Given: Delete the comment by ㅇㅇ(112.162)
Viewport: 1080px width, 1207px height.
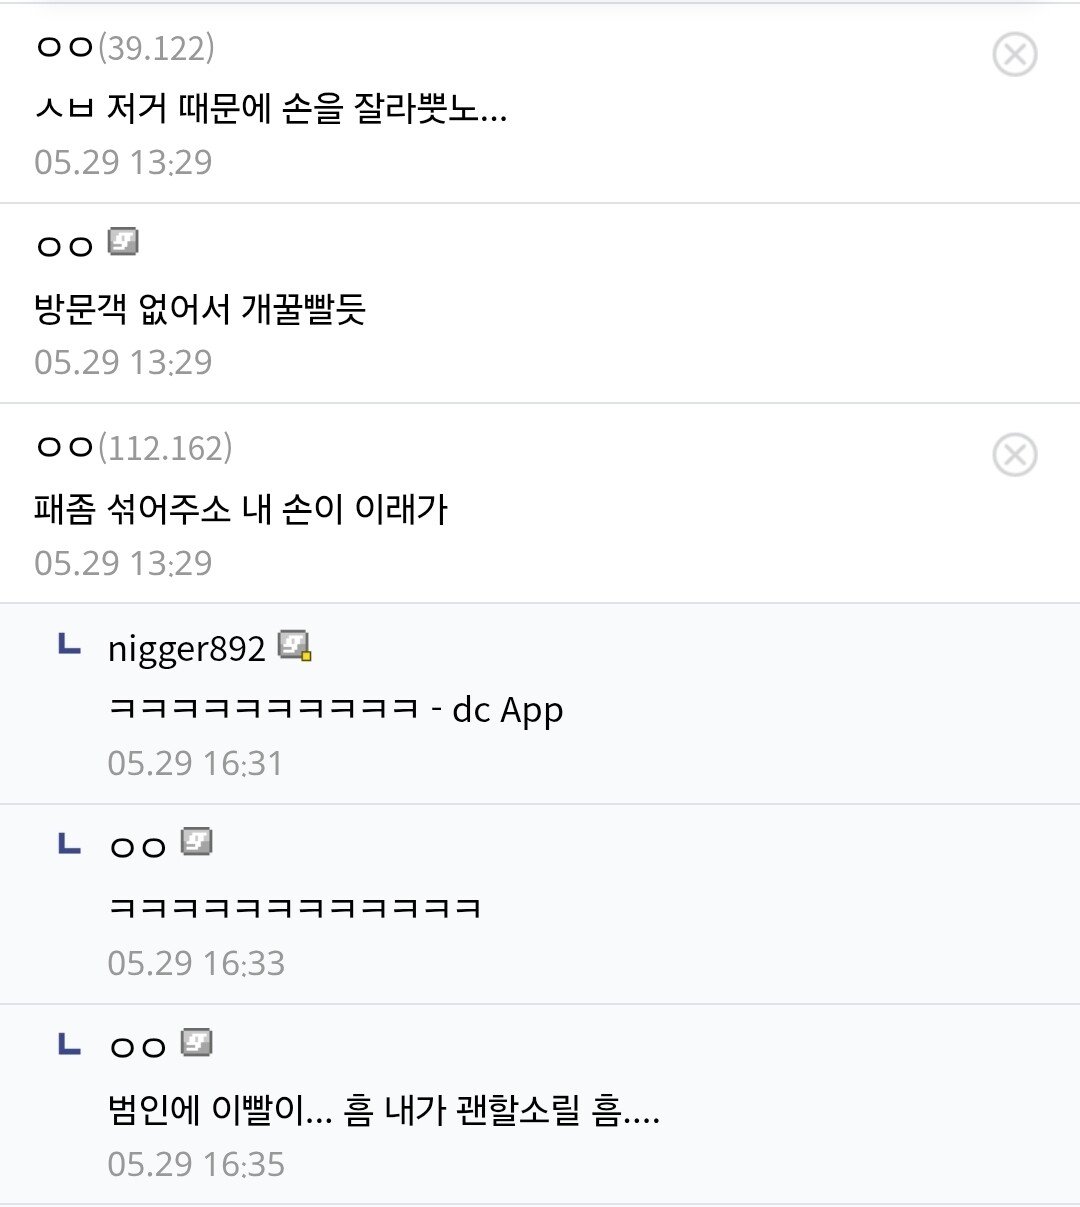Looking at the screenshot, I should pos(1014,455).
